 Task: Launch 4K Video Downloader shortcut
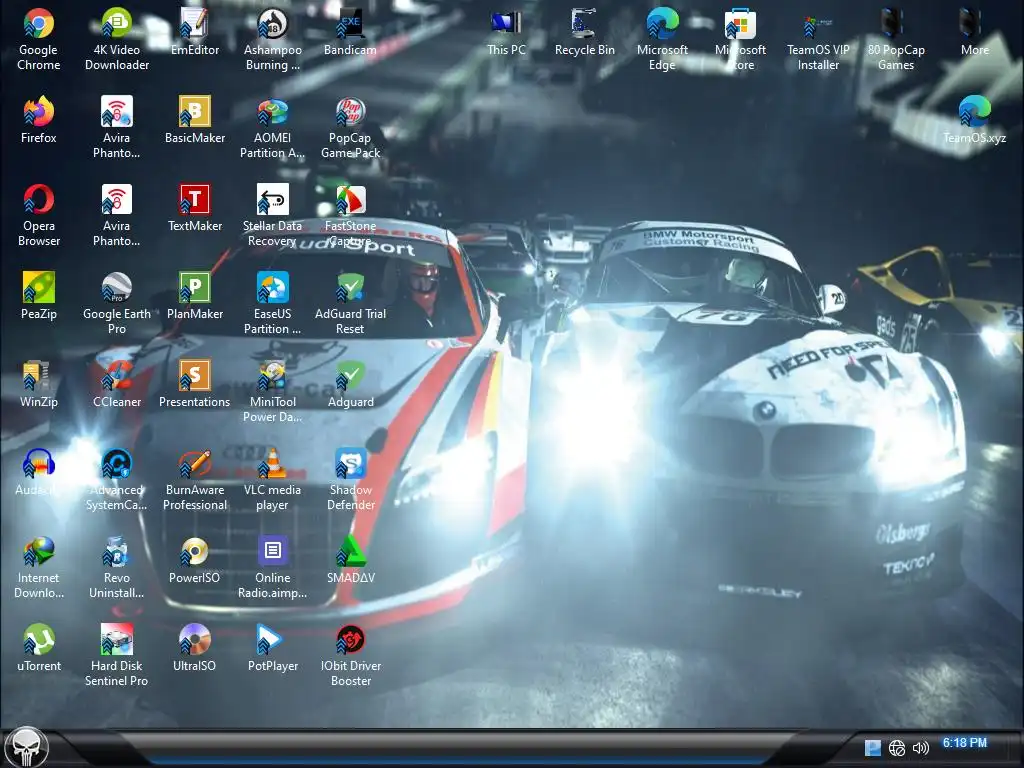[116, 24]
